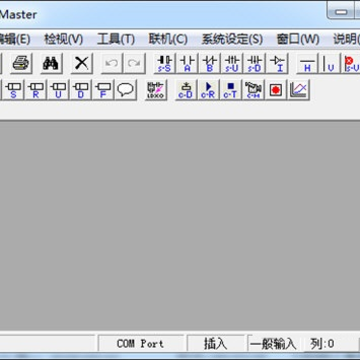This screenshot has height=360, width=360.
Task: Insert the Set coil S
Action: [x=13, y=90]
